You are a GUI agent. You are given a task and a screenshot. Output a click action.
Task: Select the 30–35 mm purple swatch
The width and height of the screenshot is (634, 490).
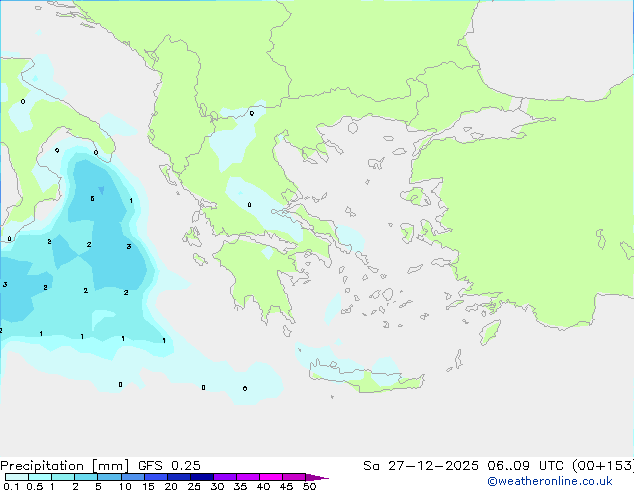tap(225, 477)
